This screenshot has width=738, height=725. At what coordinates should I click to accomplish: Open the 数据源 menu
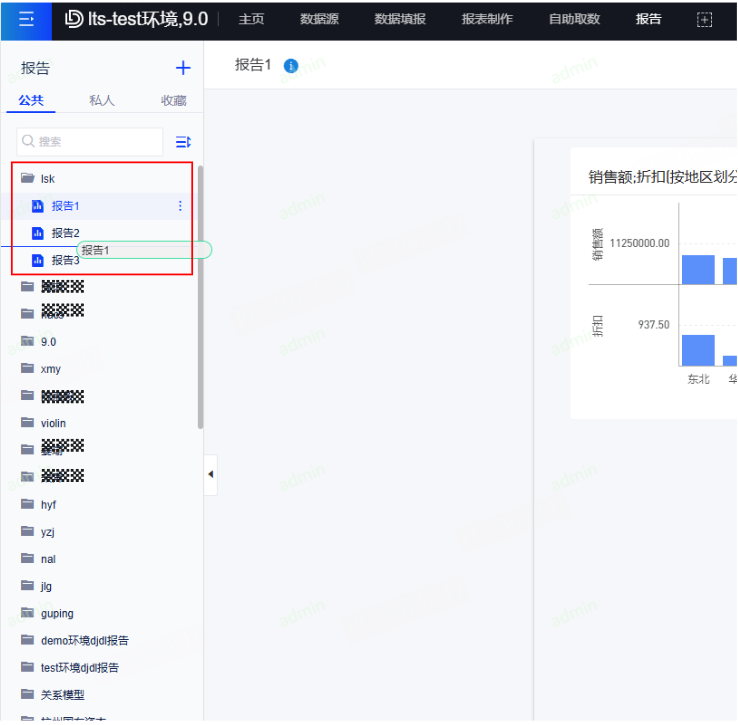(319, 19)
